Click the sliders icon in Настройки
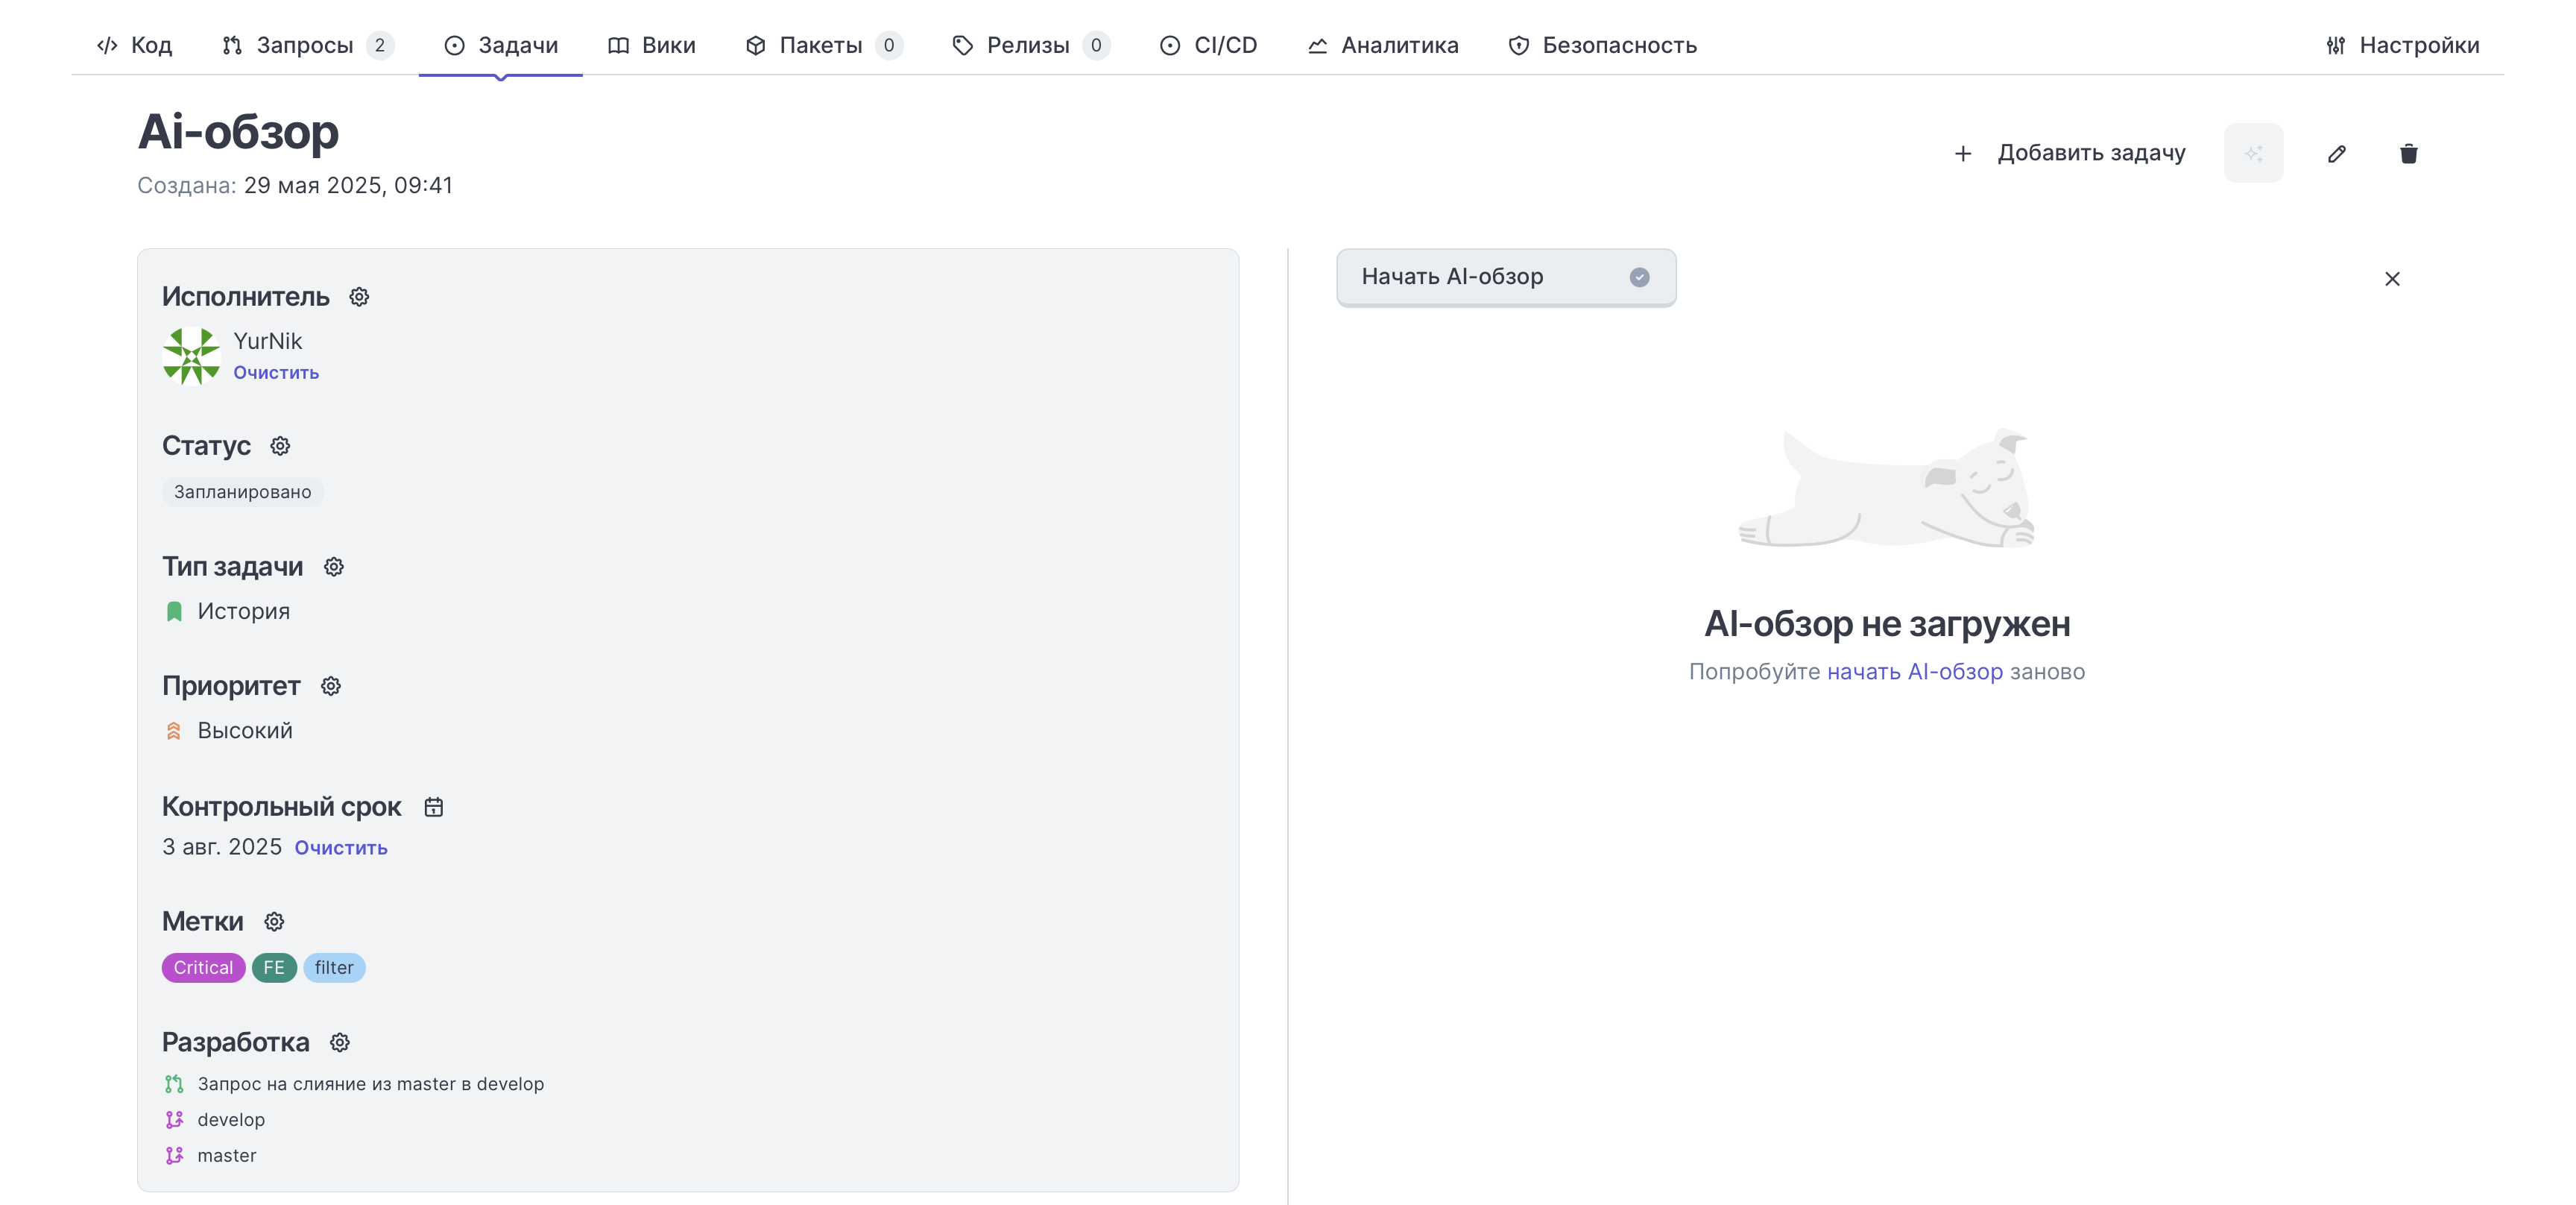The height and width of the screenshot is (1205, 2576). coord(2335,45)
